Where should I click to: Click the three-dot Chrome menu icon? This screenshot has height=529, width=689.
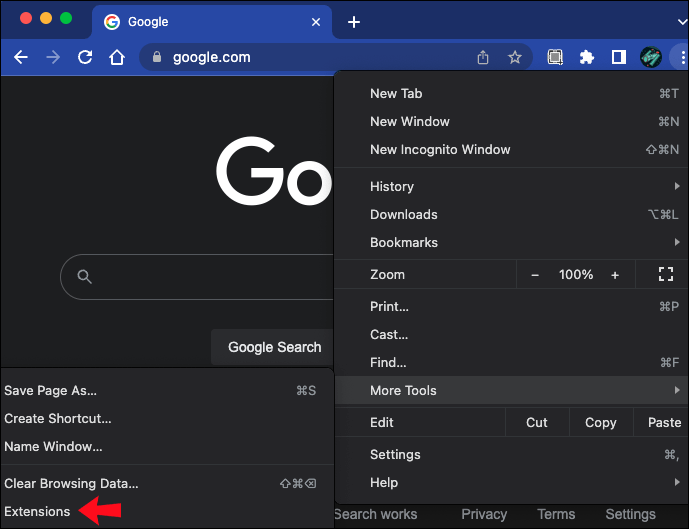click(682, 57)
